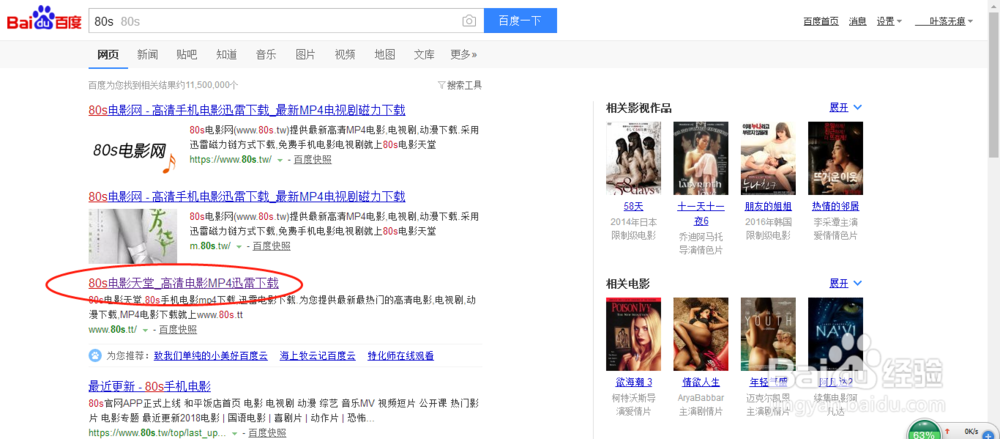Open recommended link 特化师在线观看
This screenshot has width=1000, height=439.
pos(401,355)
